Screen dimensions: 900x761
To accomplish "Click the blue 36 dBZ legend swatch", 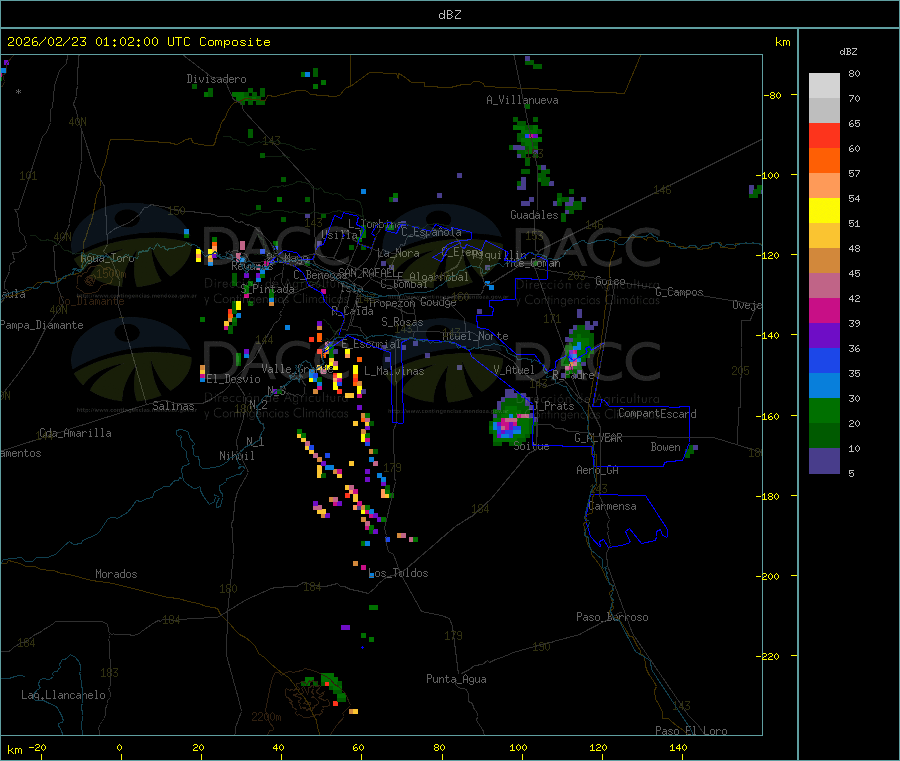I will pos(824,360).
